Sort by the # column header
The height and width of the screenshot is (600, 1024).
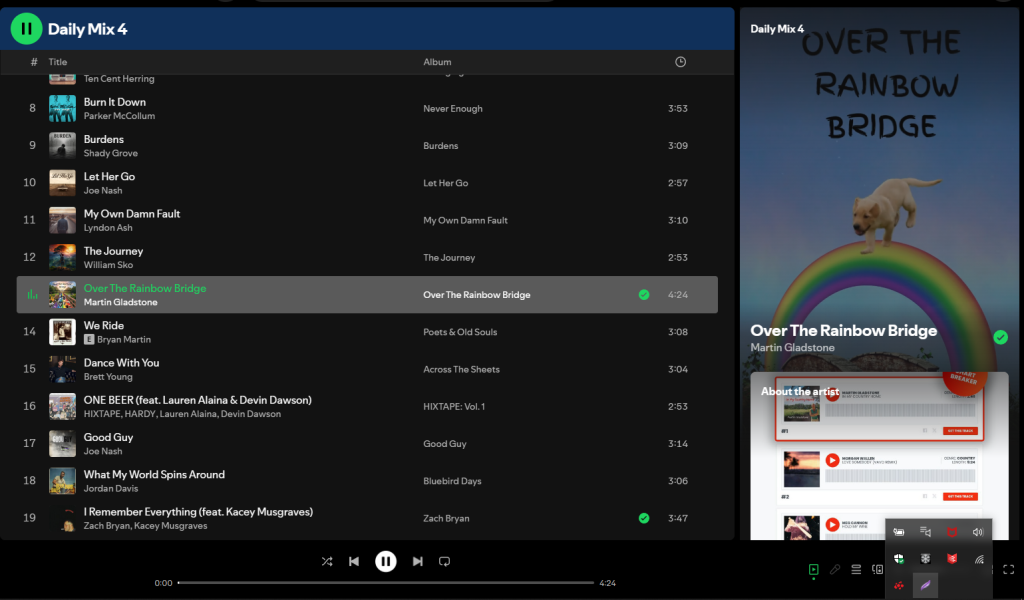click(x=34, y=62)
